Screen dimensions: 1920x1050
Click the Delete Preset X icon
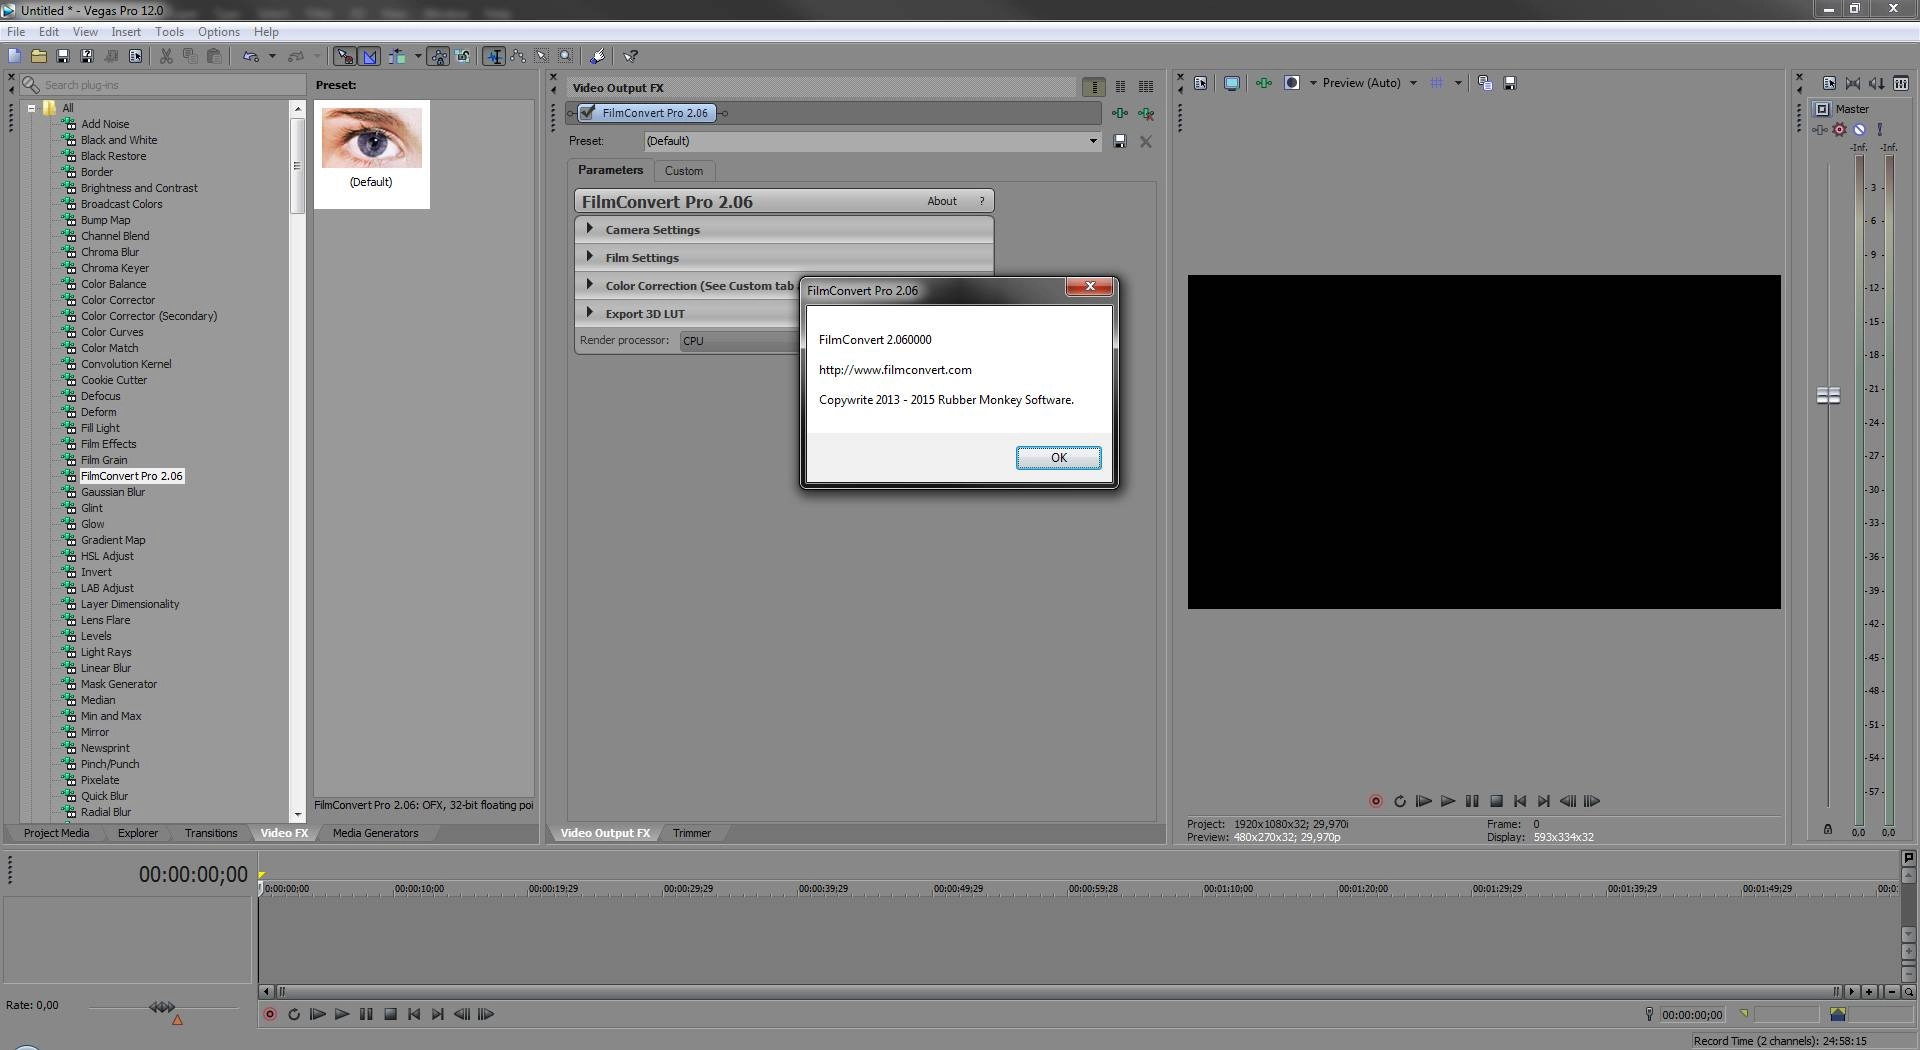(1146, 142)
